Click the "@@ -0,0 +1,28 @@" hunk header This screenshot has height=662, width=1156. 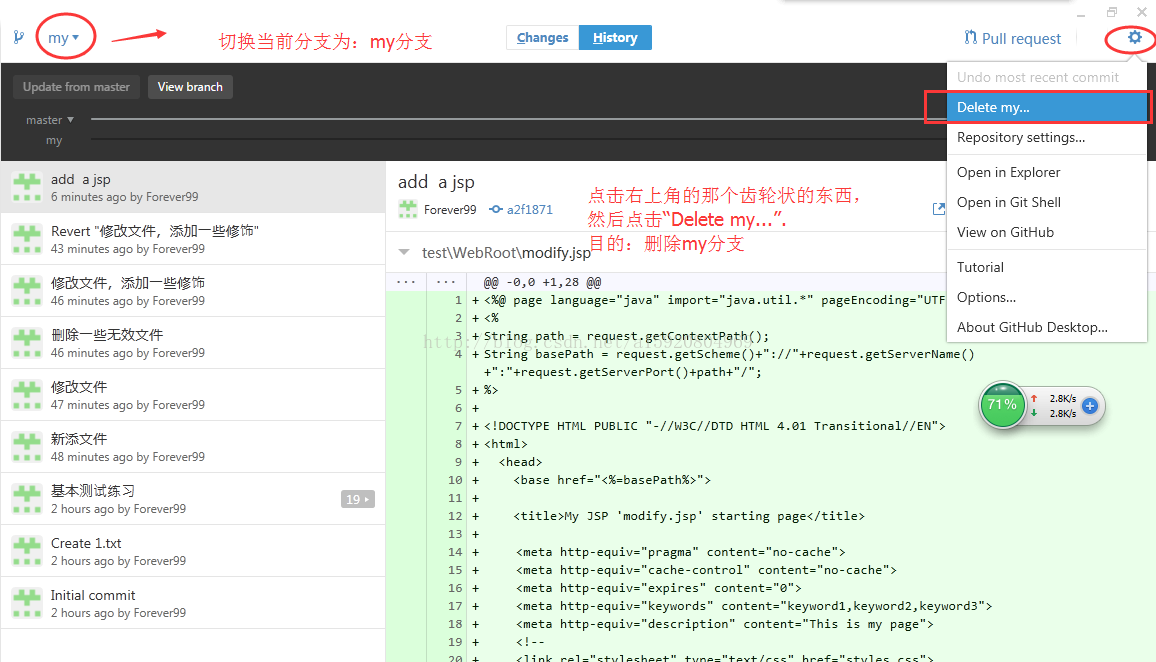[x=542, y=282]
